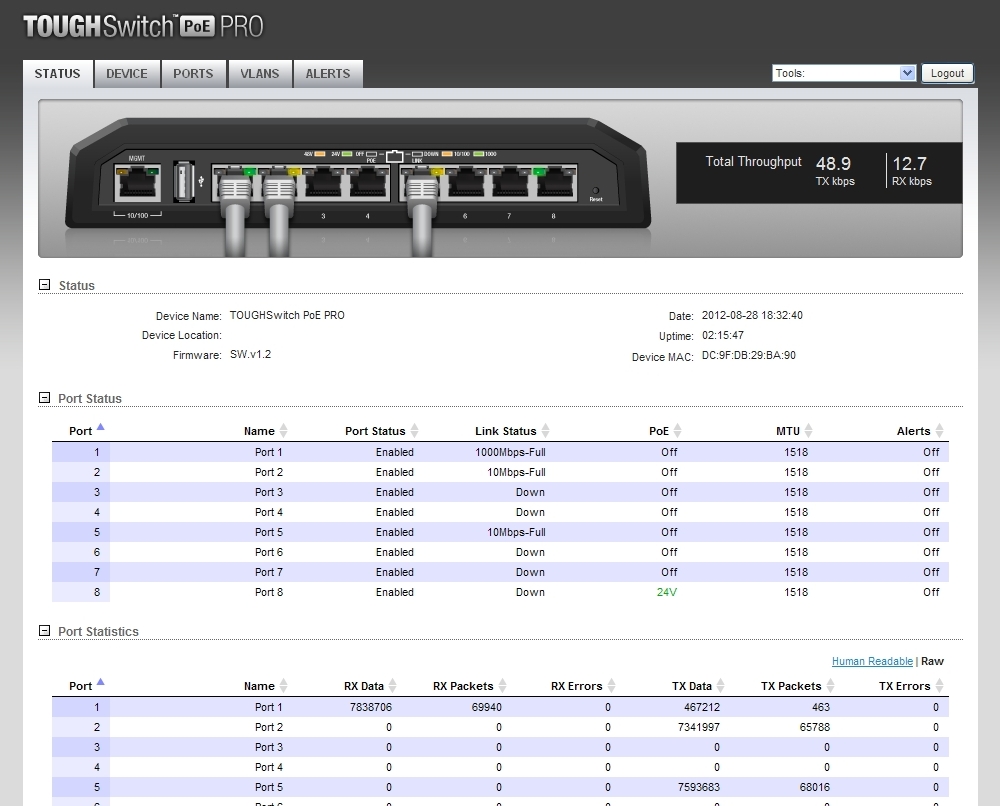Select the MAC address DC:9F:DB:29:BA:90
Screen dimensions: 1000x806
[x=749, y=355]
